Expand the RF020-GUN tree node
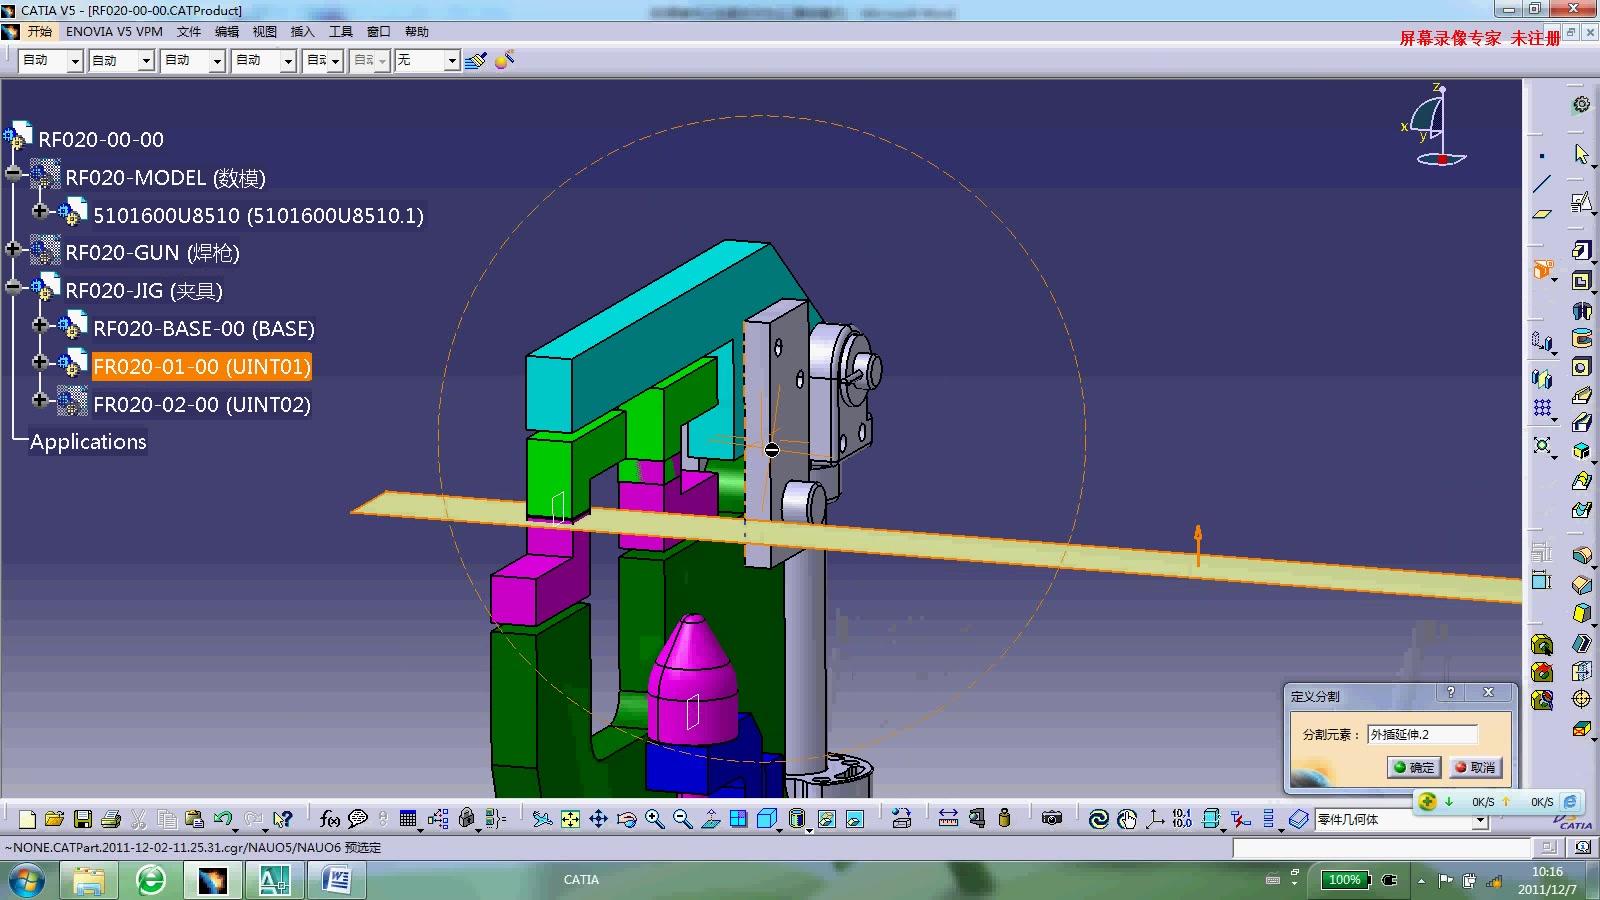The image size is (1600, 900). [x=13, y=249]
